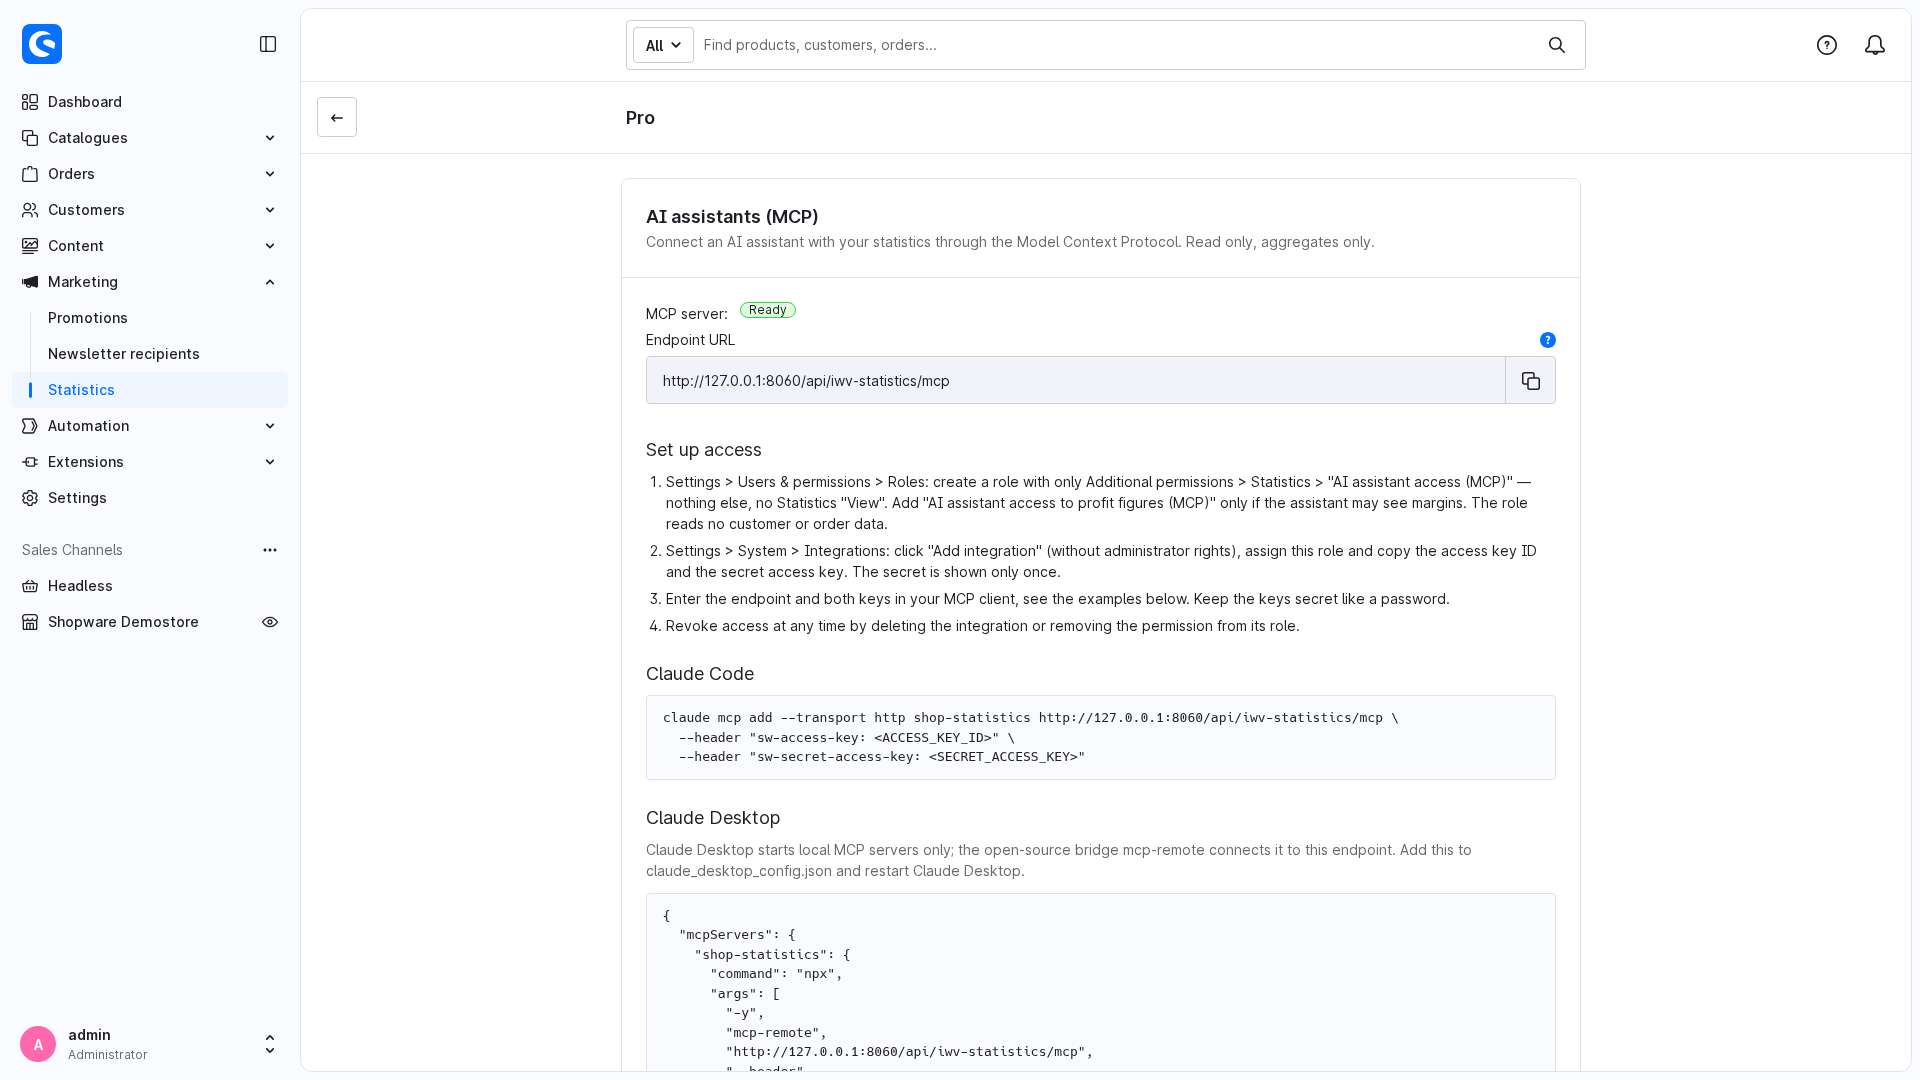Viewport: 1920px width, 1080px height.
Task: Focus the global search input field
Action: (x=1115, y=45)
